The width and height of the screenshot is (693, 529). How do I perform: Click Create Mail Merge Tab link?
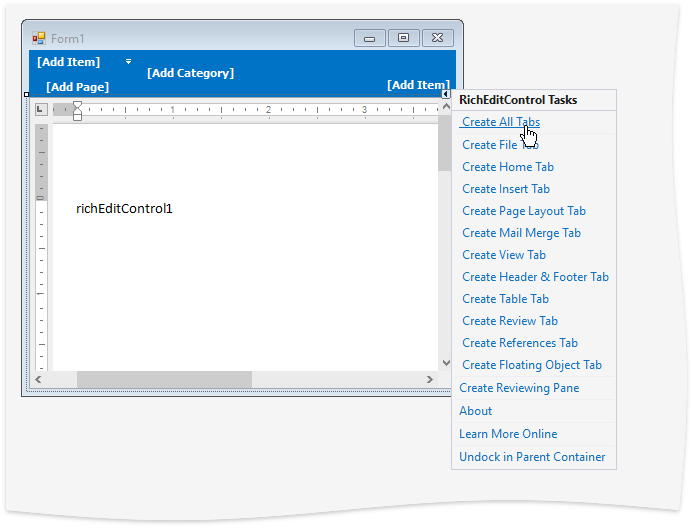pyautogui.click(x=521, y=233)
